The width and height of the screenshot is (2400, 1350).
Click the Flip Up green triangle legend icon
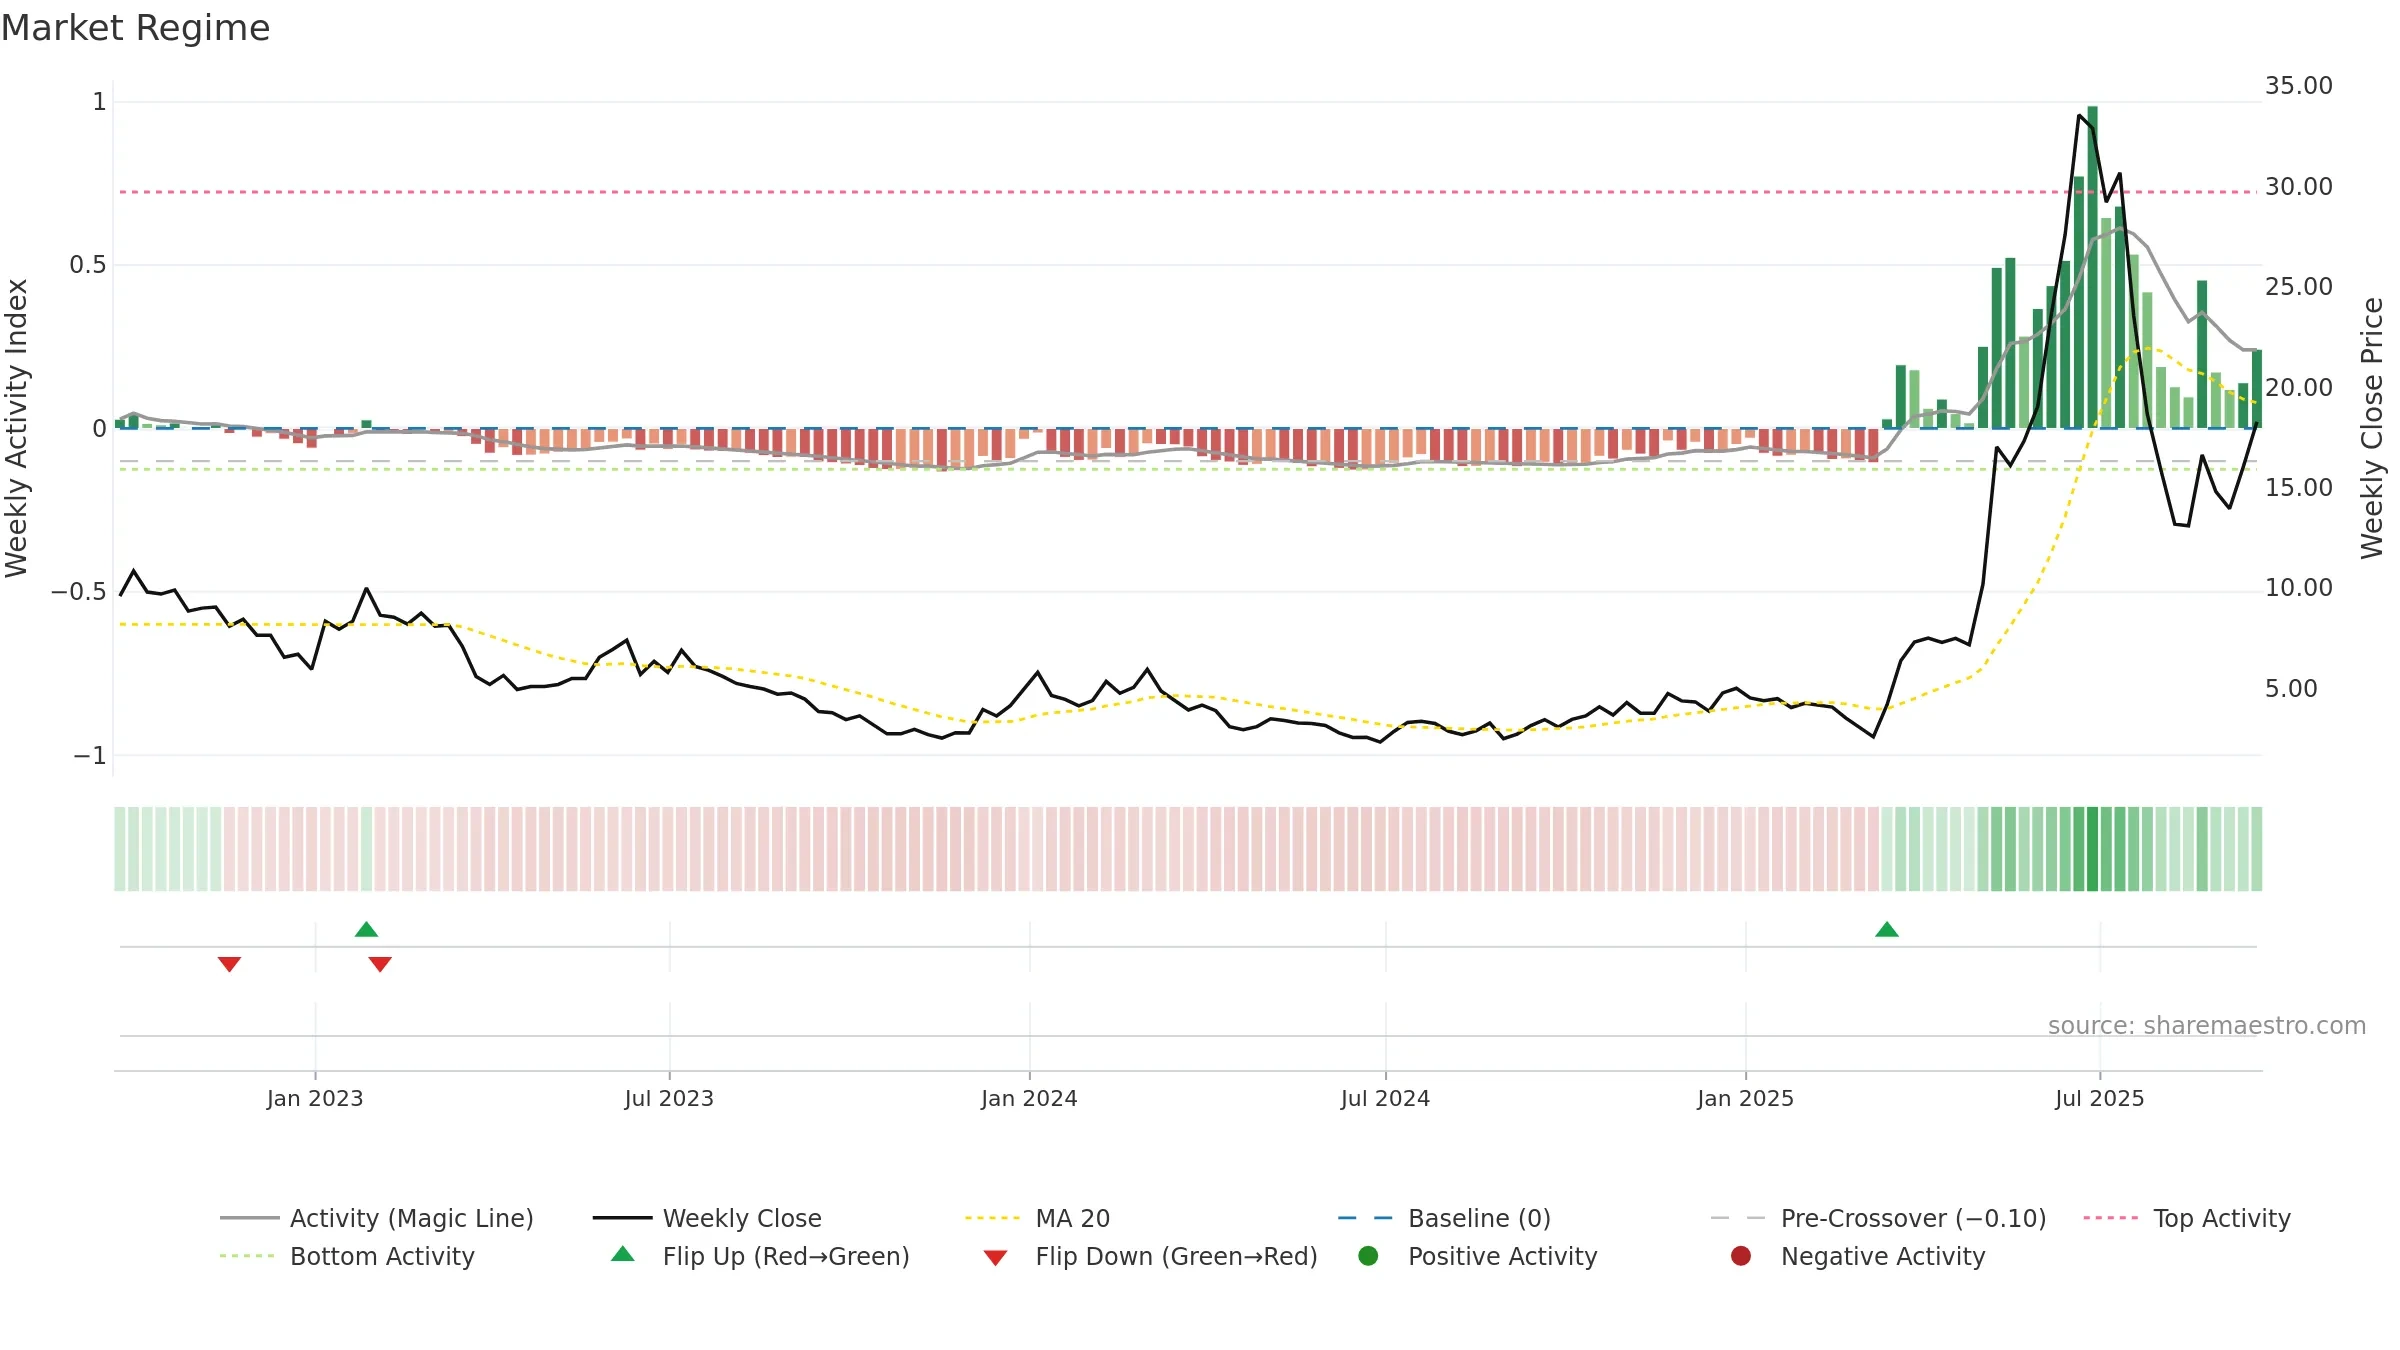coord(623,1254)
